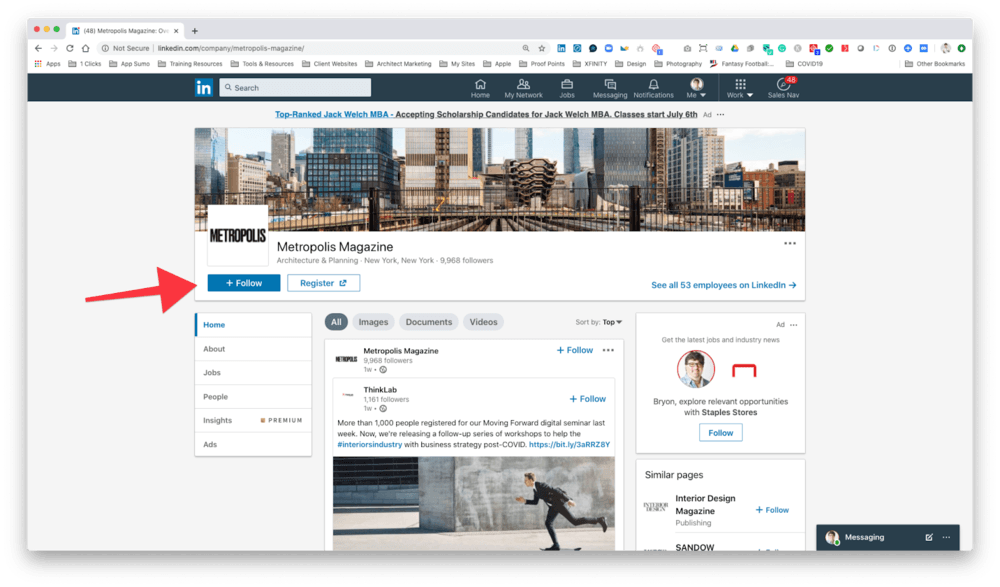Image resolution: width=1000 pixels, height=587 pixels.
Task: Open Interior Design Magazine page
Action: coord(705,505)
